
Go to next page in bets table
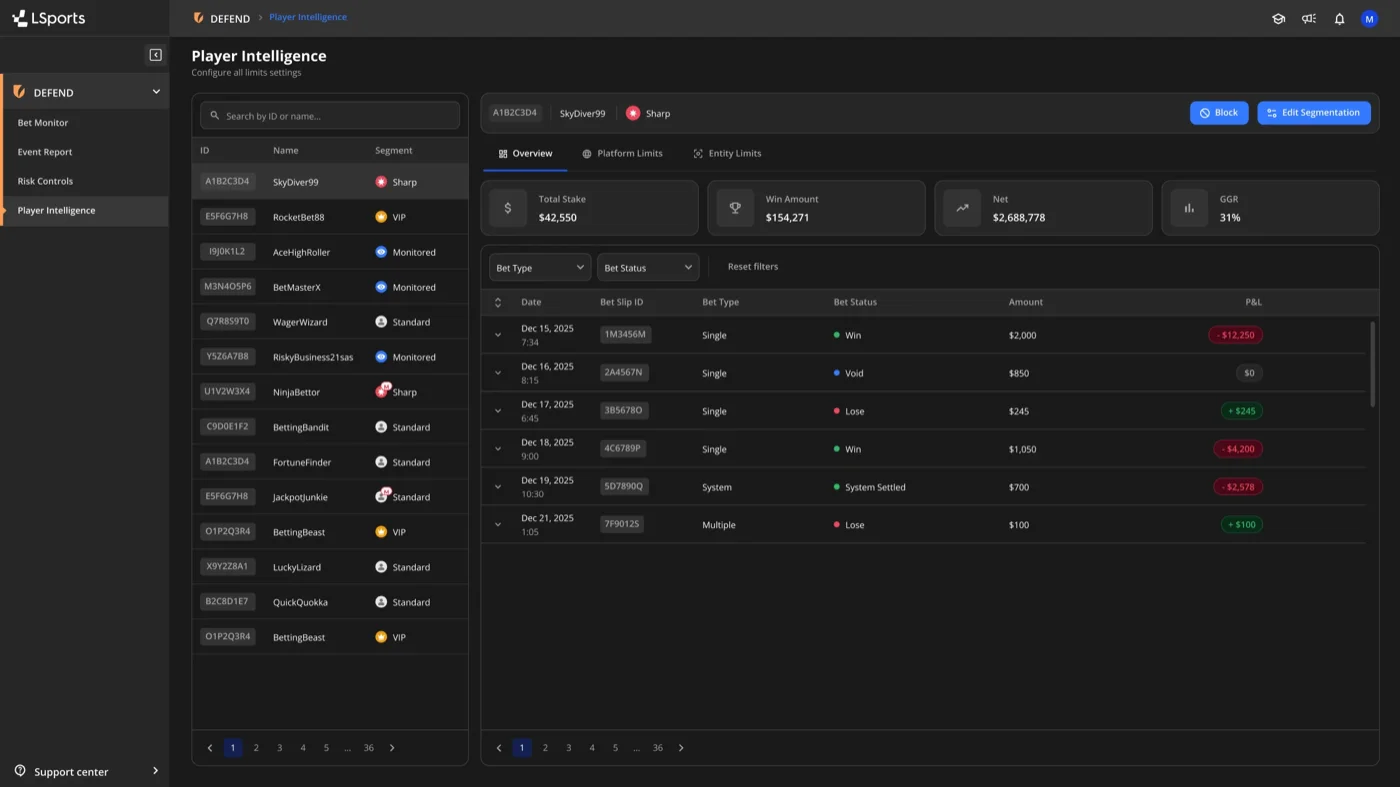[681, 748]
